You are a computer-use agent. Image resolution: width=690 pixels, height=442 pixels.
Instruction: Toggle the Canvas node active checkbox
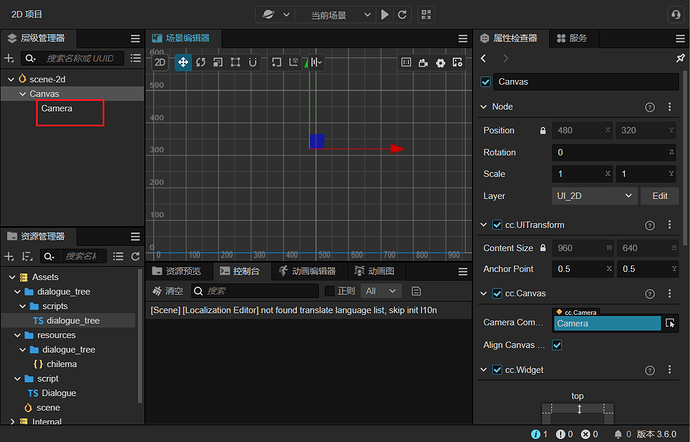point(486,82)
